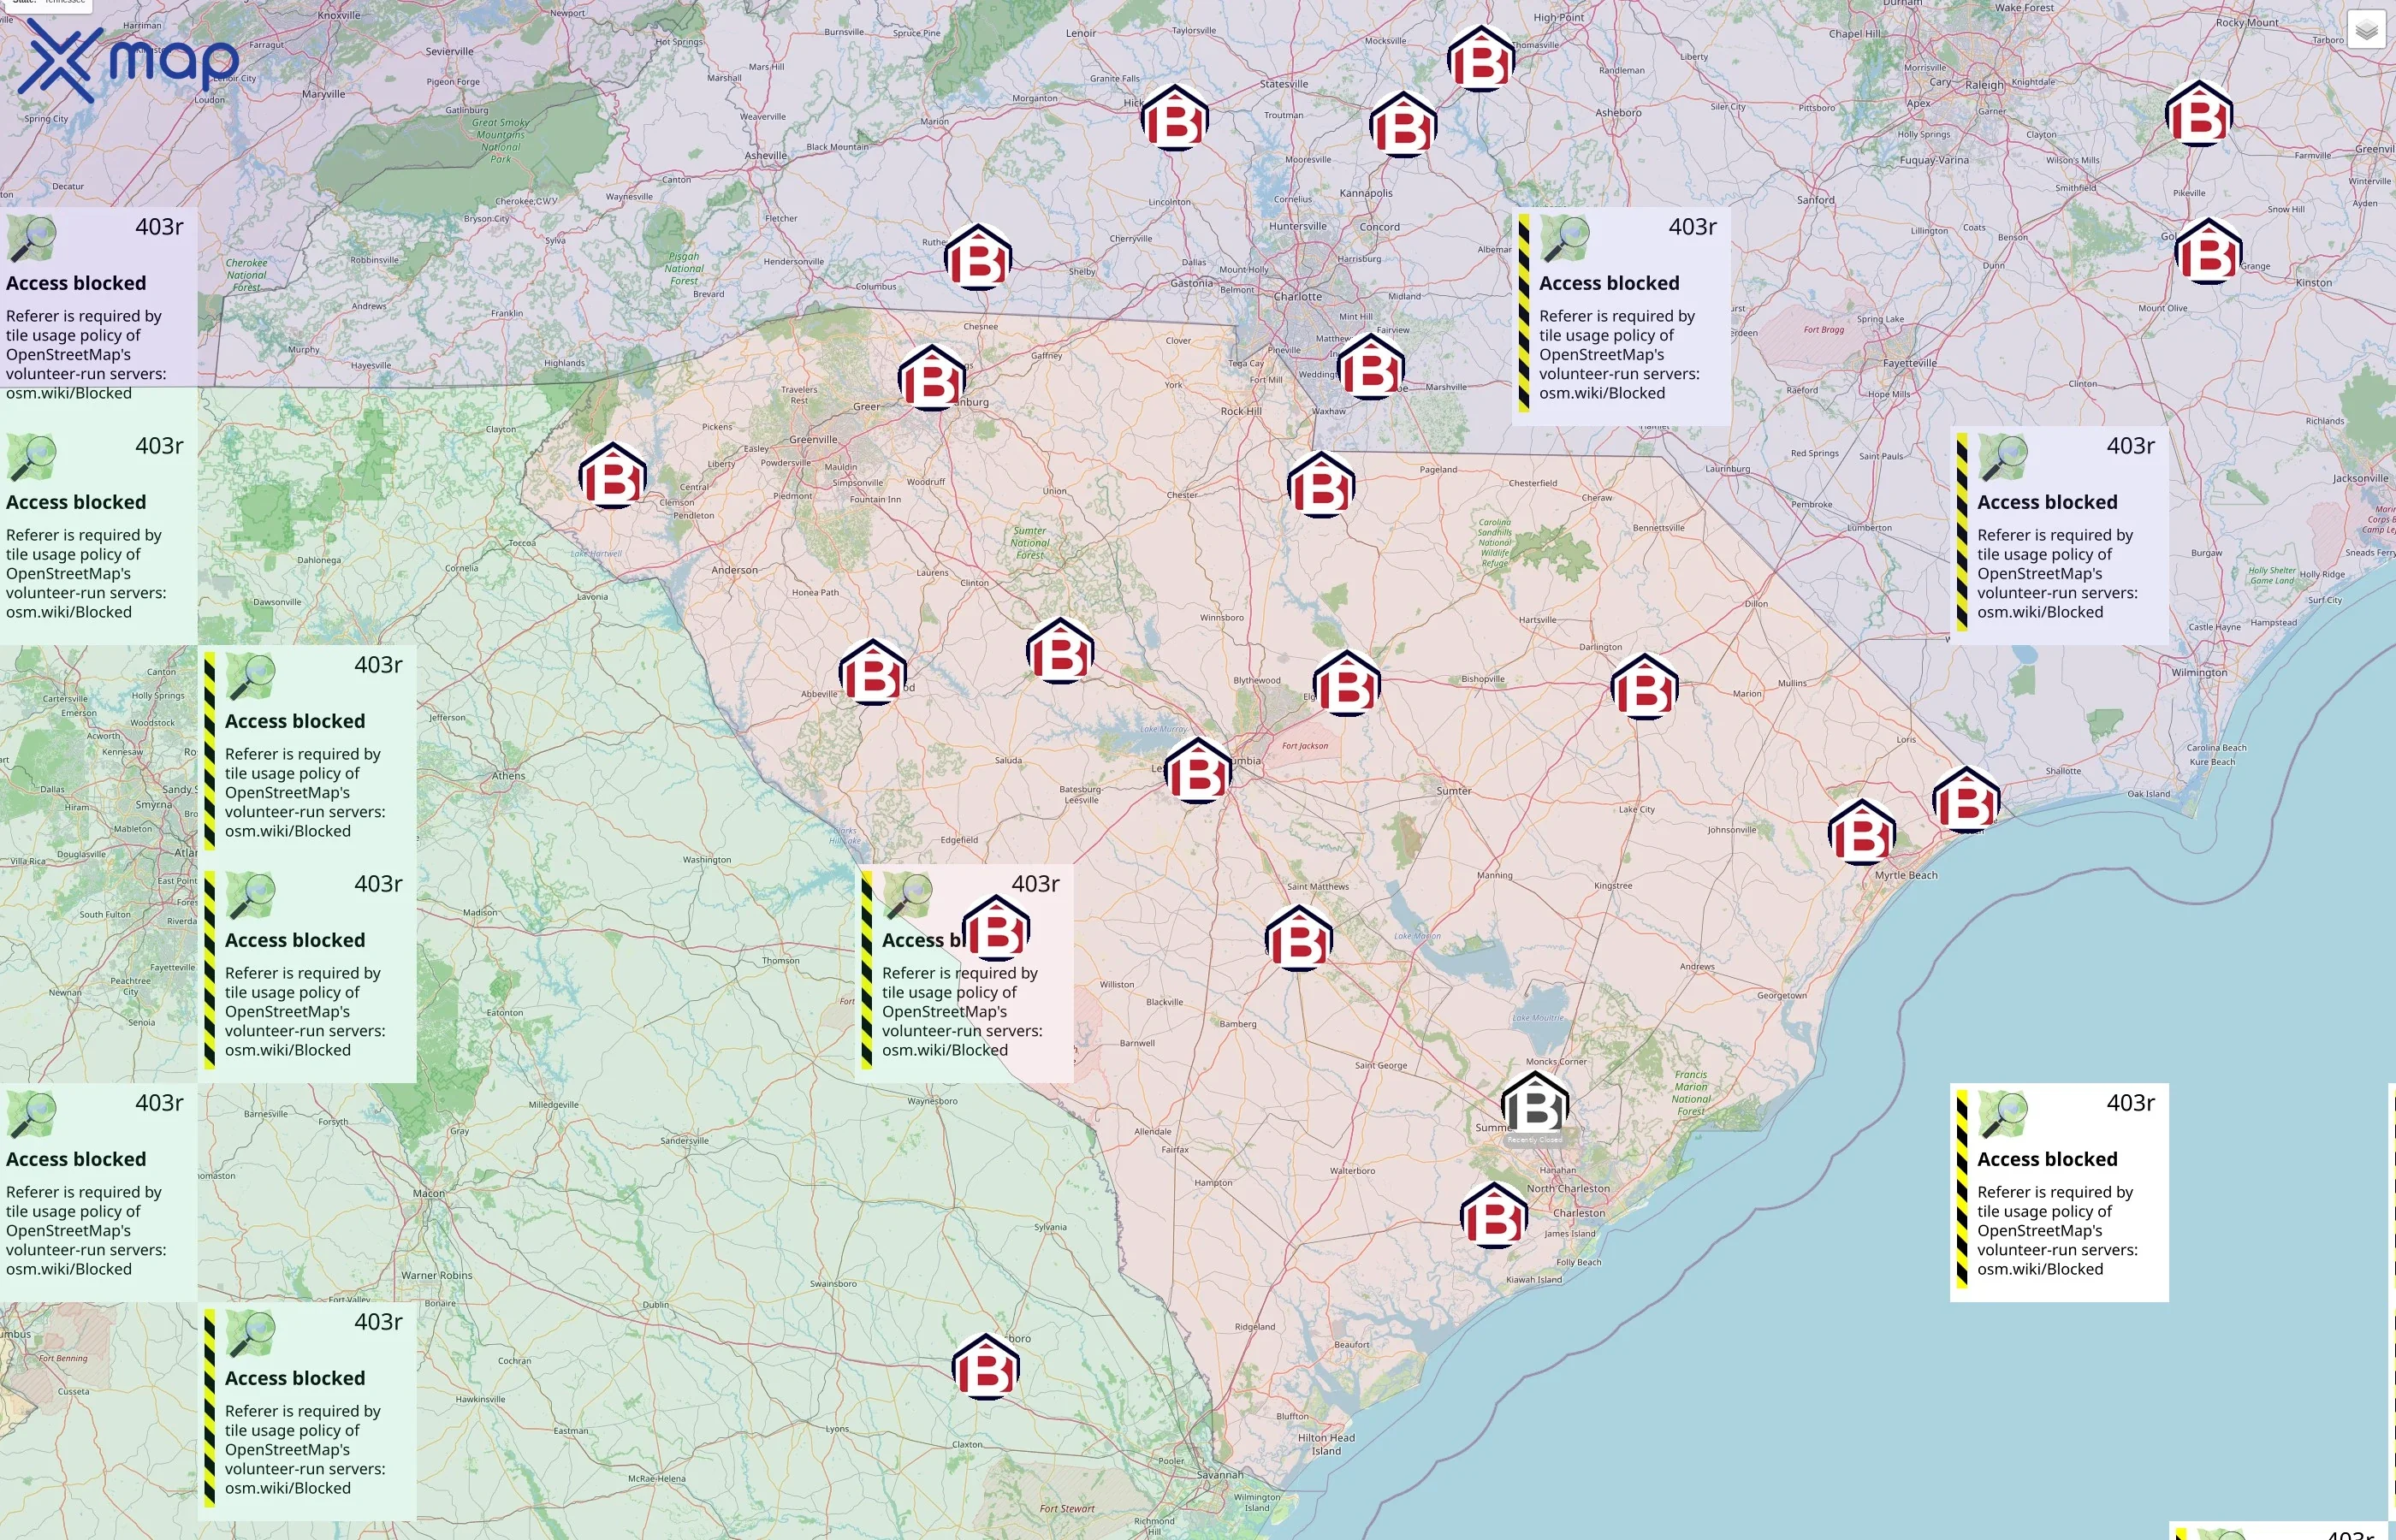Click the Warner Robins label
The height and width of the screenshot is (1540, 2396).
click(436, 1276)
